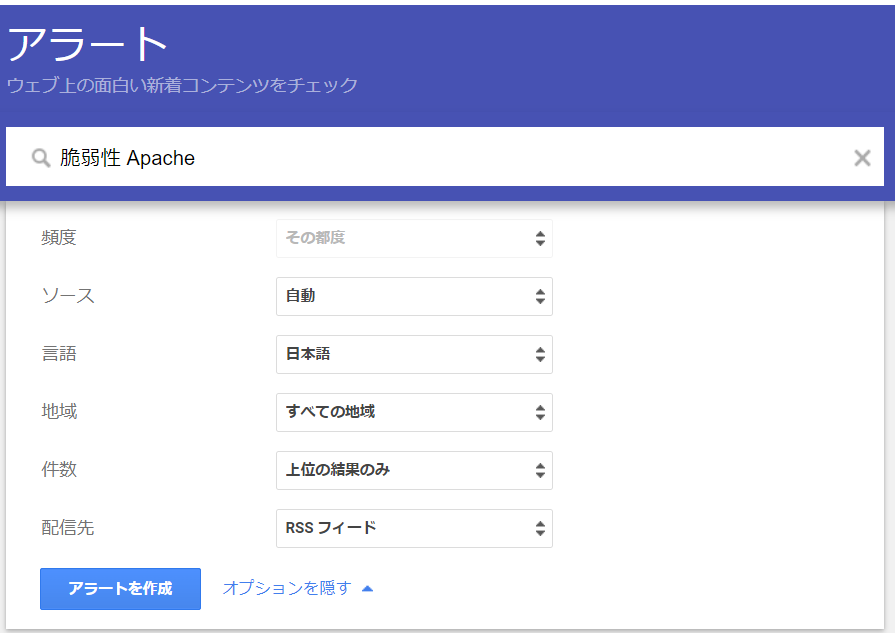Click the アラート page title

[x=87, y=44]
